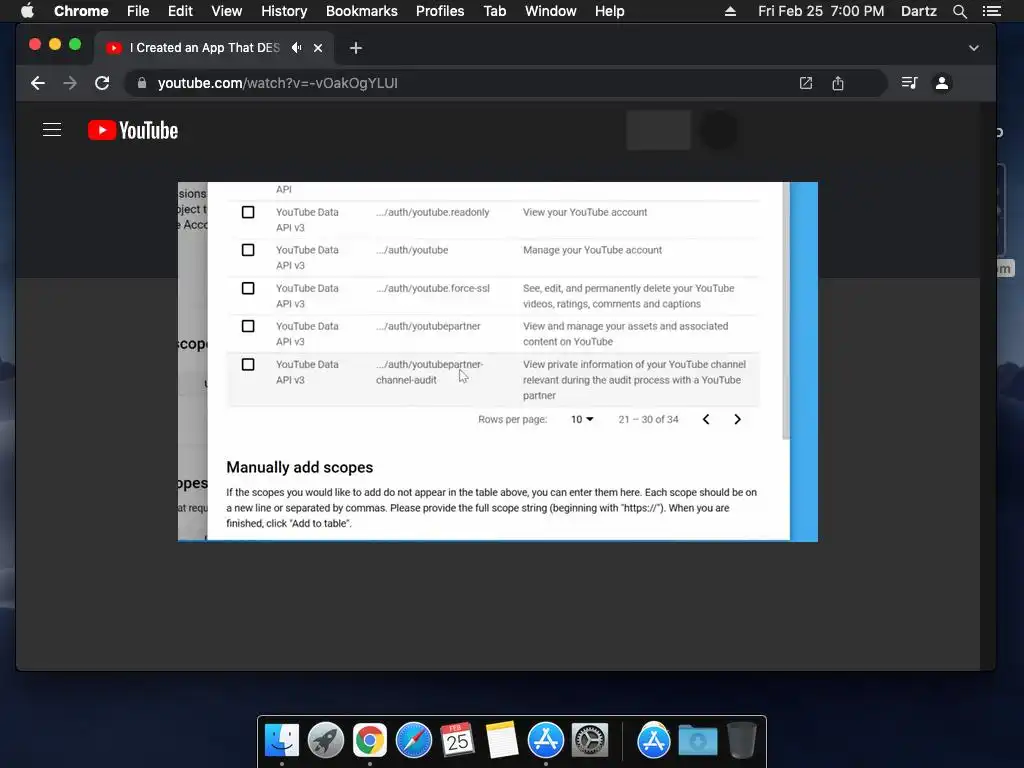The height and width of the screenshot is (768, 1024).
Task: Click the lock icon in address bar
Action: click(x=142, y=83)
